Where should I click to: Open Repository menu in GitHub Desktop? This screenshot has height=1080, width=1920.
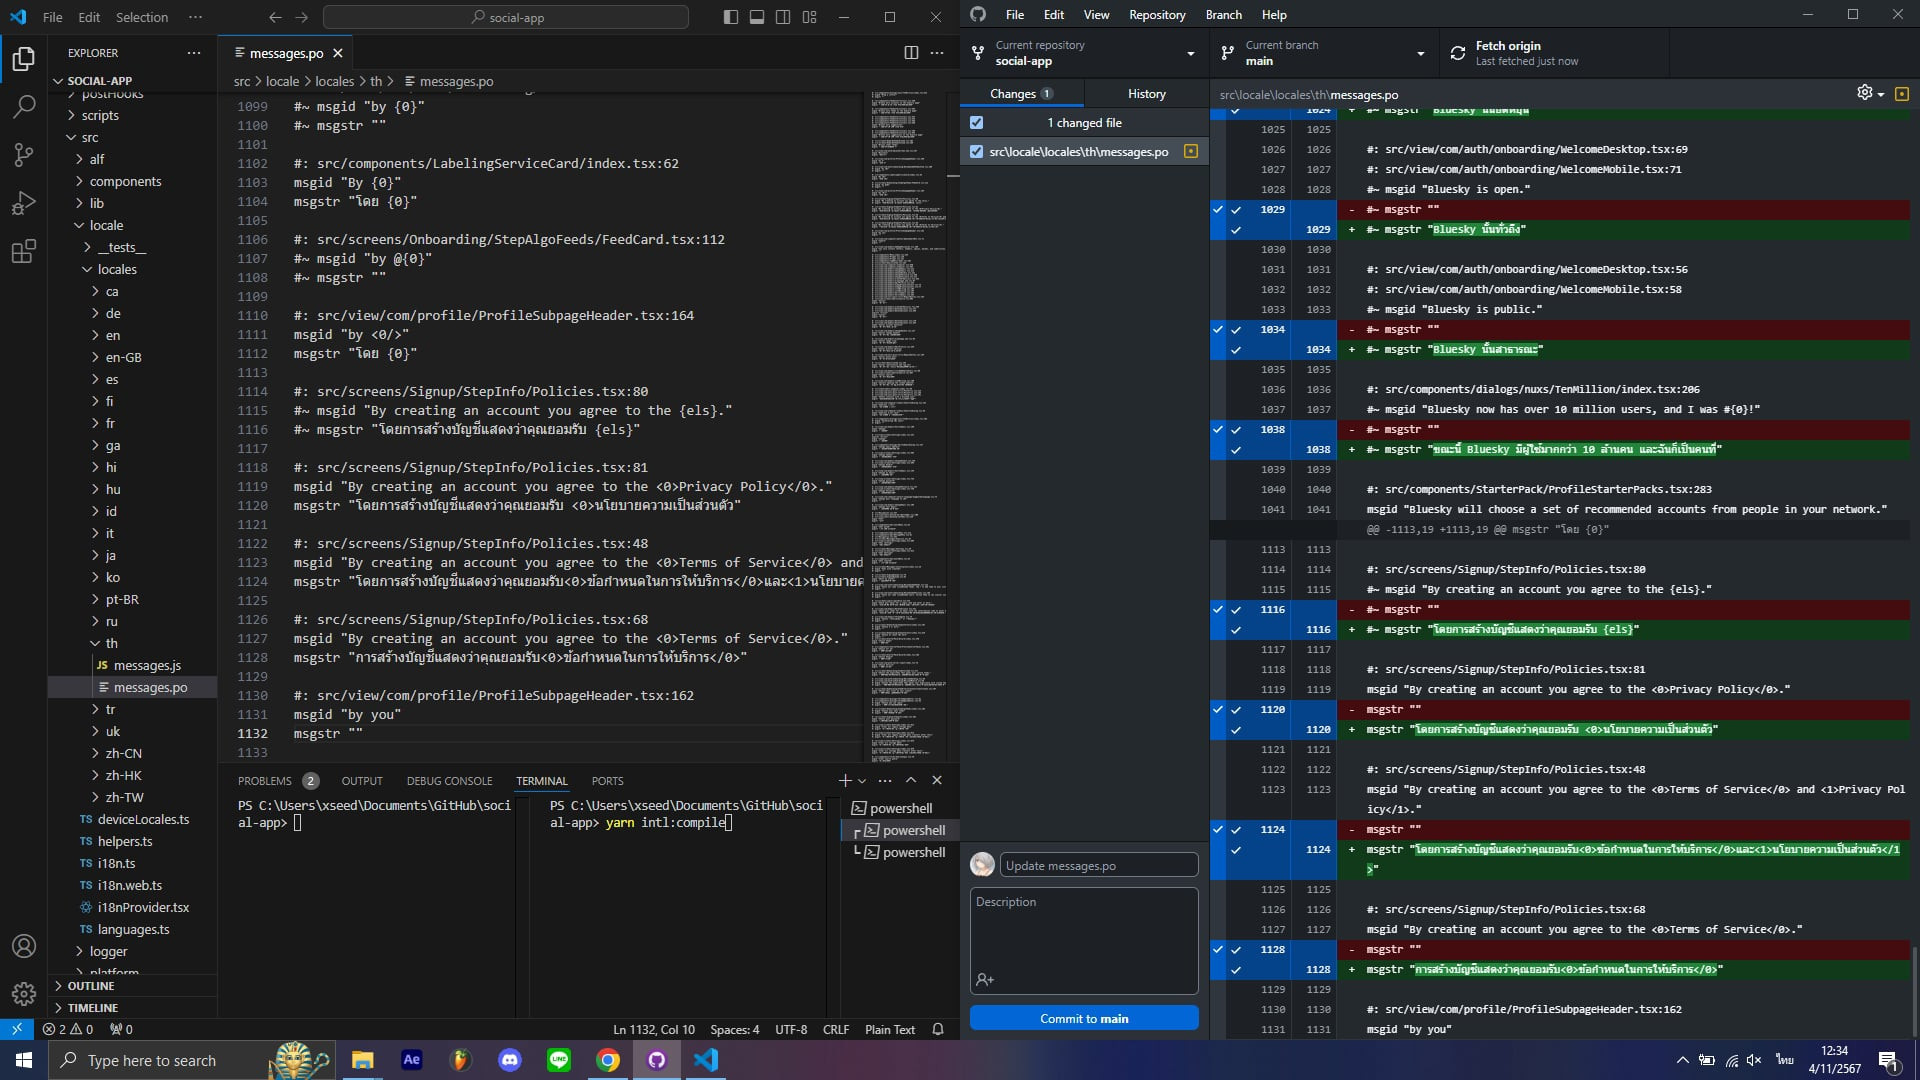[1157, 15]
